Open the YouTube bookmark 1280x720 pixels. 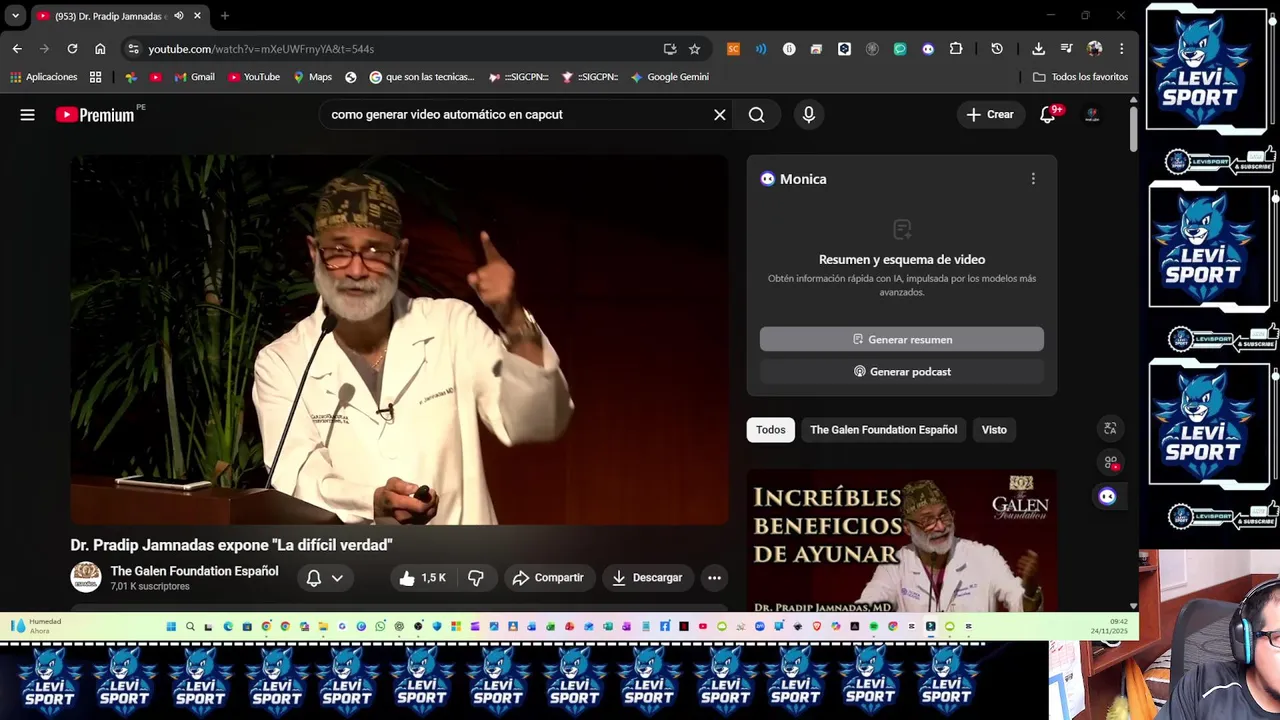click(253, 77)
